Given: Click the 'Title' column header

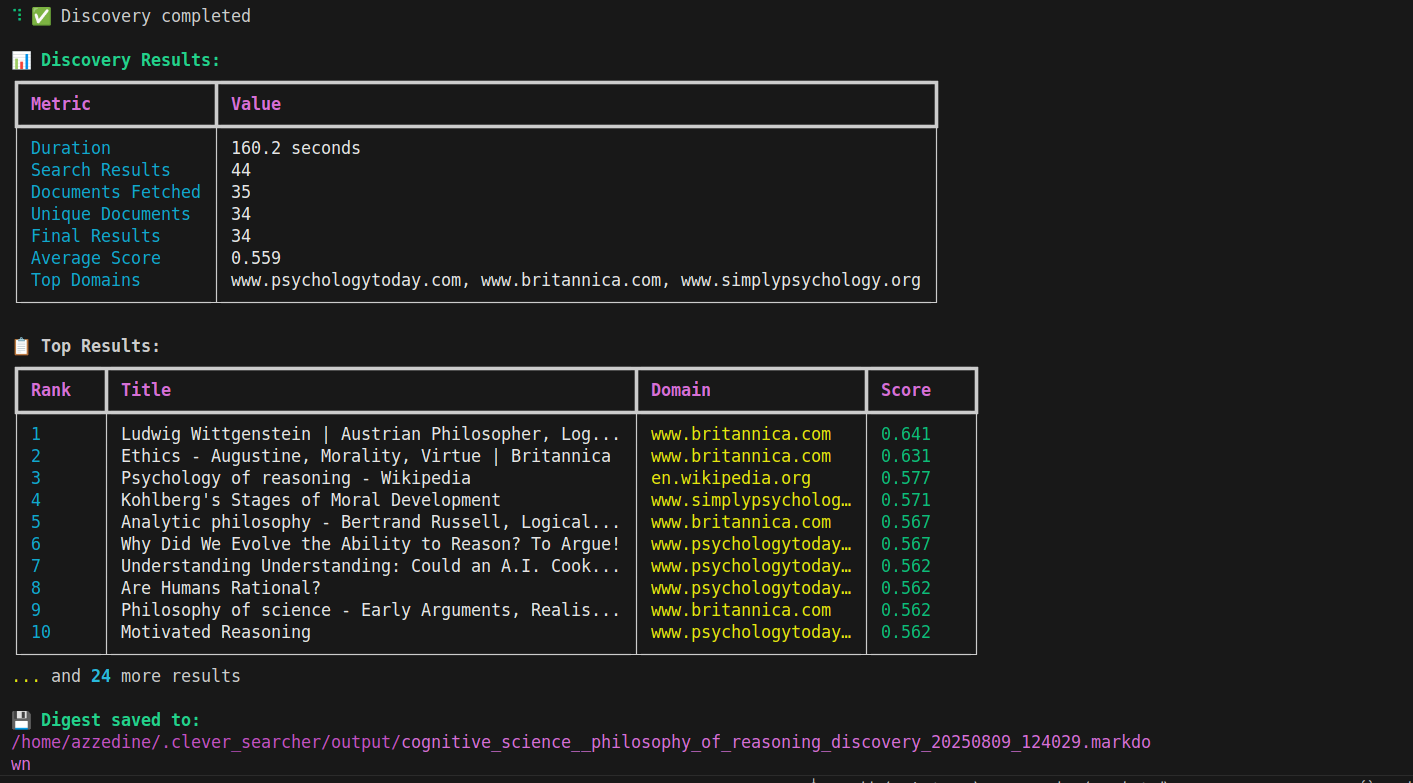Looking at the screenshot, I should click(146, 390).
